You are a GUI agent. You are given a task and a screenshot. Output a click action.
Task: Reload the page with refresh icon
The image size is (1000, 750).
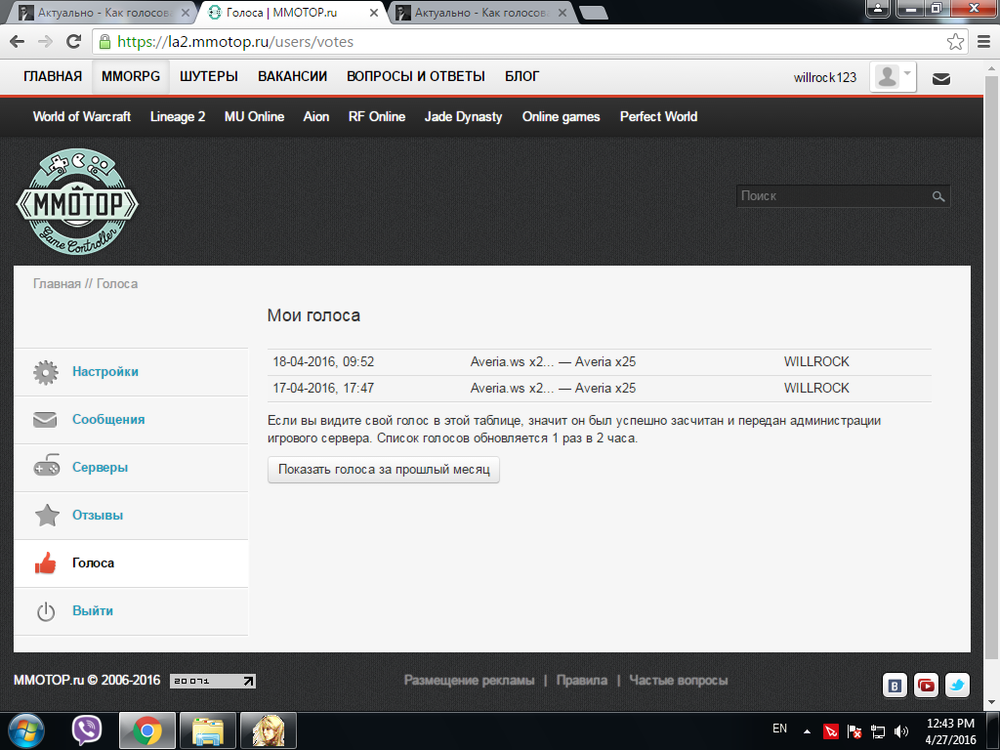click(x=73, y=42)
